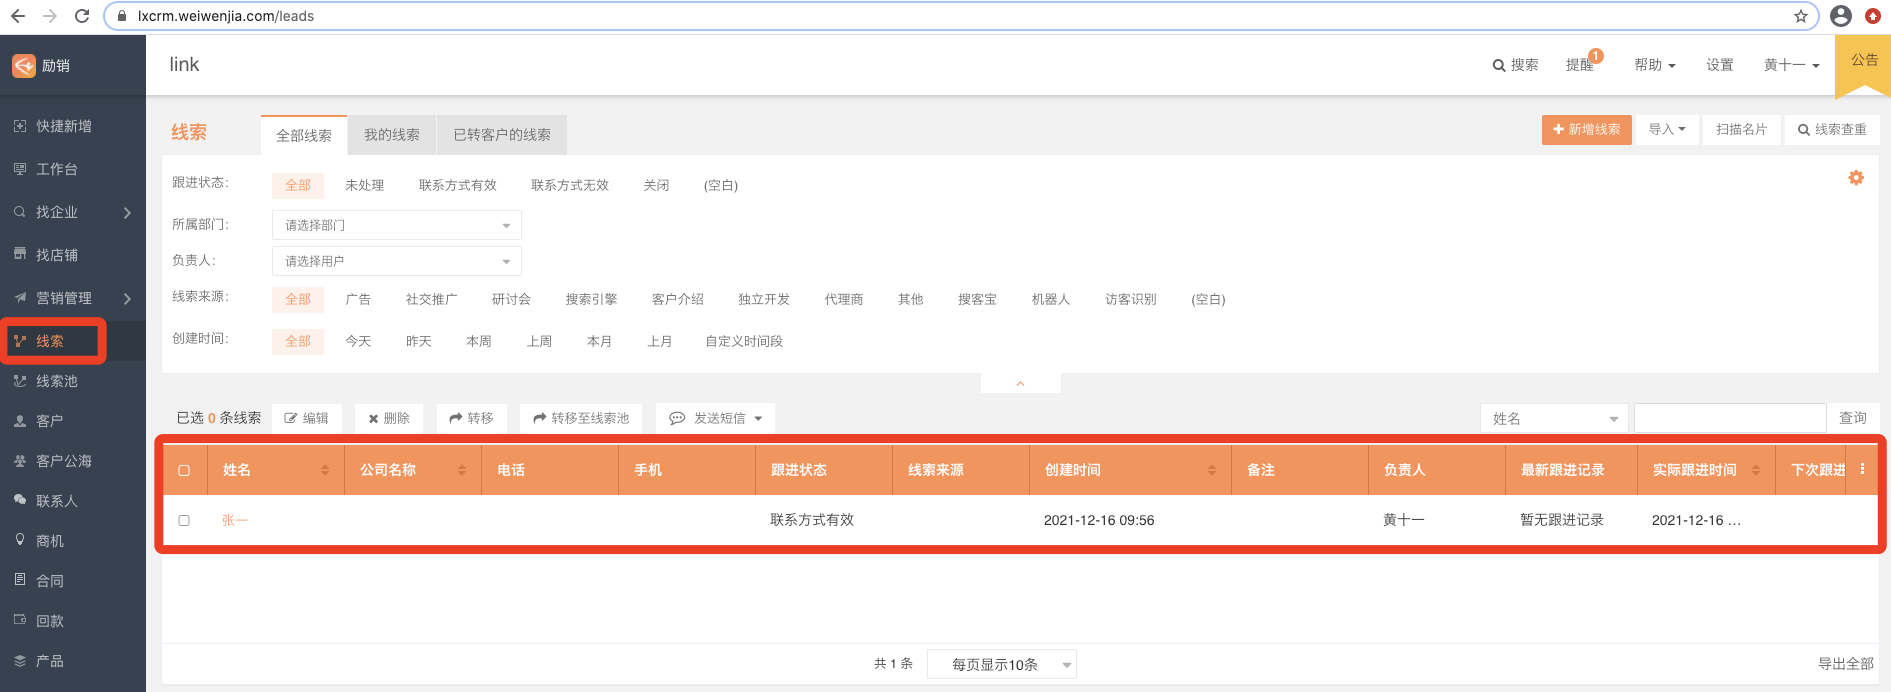Bookmark this page with the star icon

(1800, 16)
